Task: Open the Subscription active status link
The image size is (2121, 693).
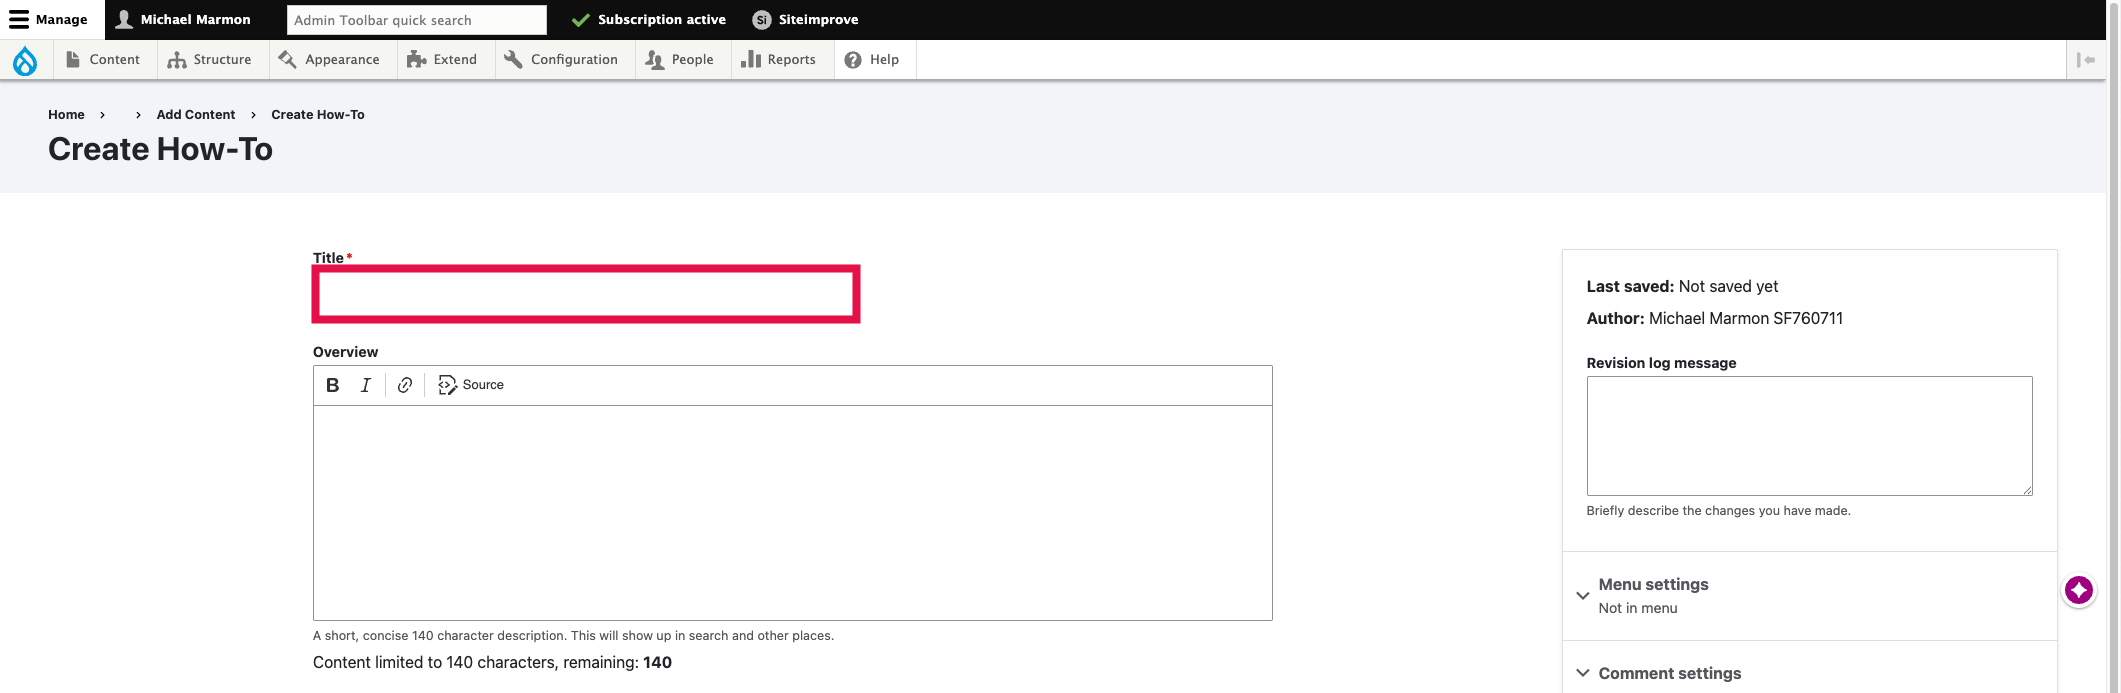Action: [649, 20]
